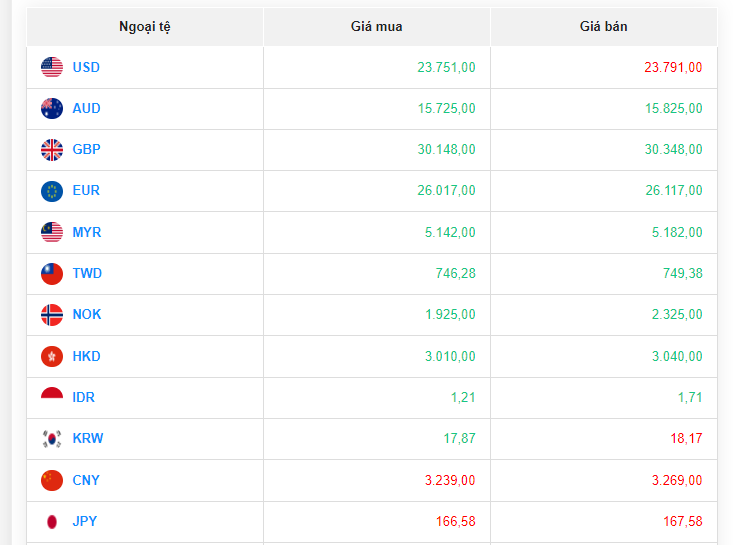Click the Giá bán column header
The height and width of the screenshot is (545, 733).
603,26
